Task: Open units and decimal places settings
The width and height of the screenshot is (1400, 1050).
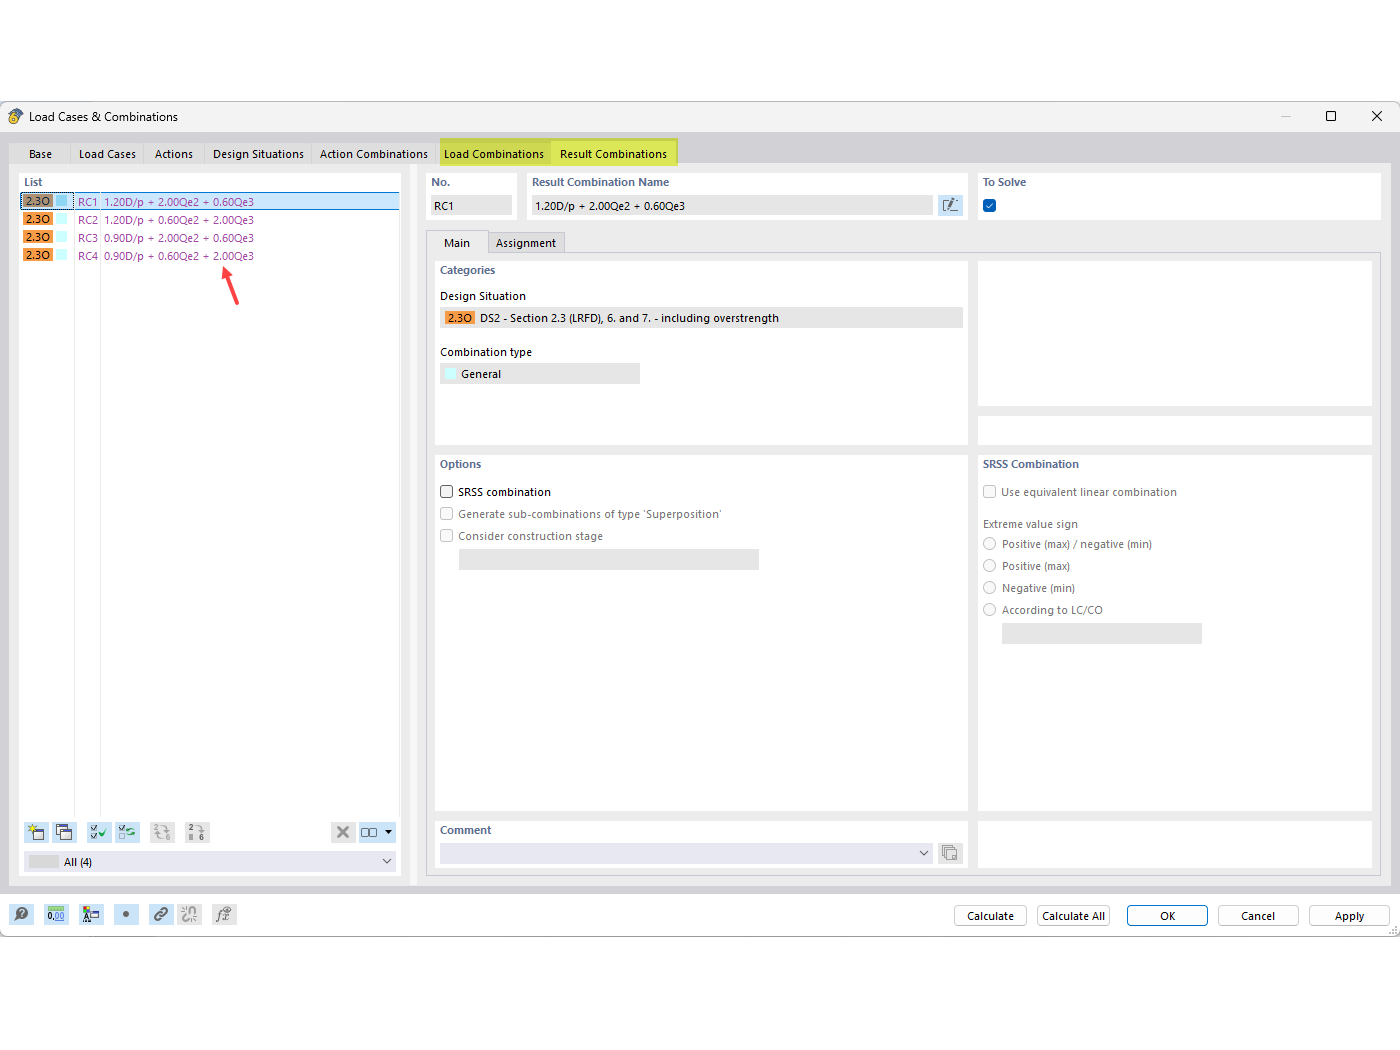Action: click(x=56, y=914)
